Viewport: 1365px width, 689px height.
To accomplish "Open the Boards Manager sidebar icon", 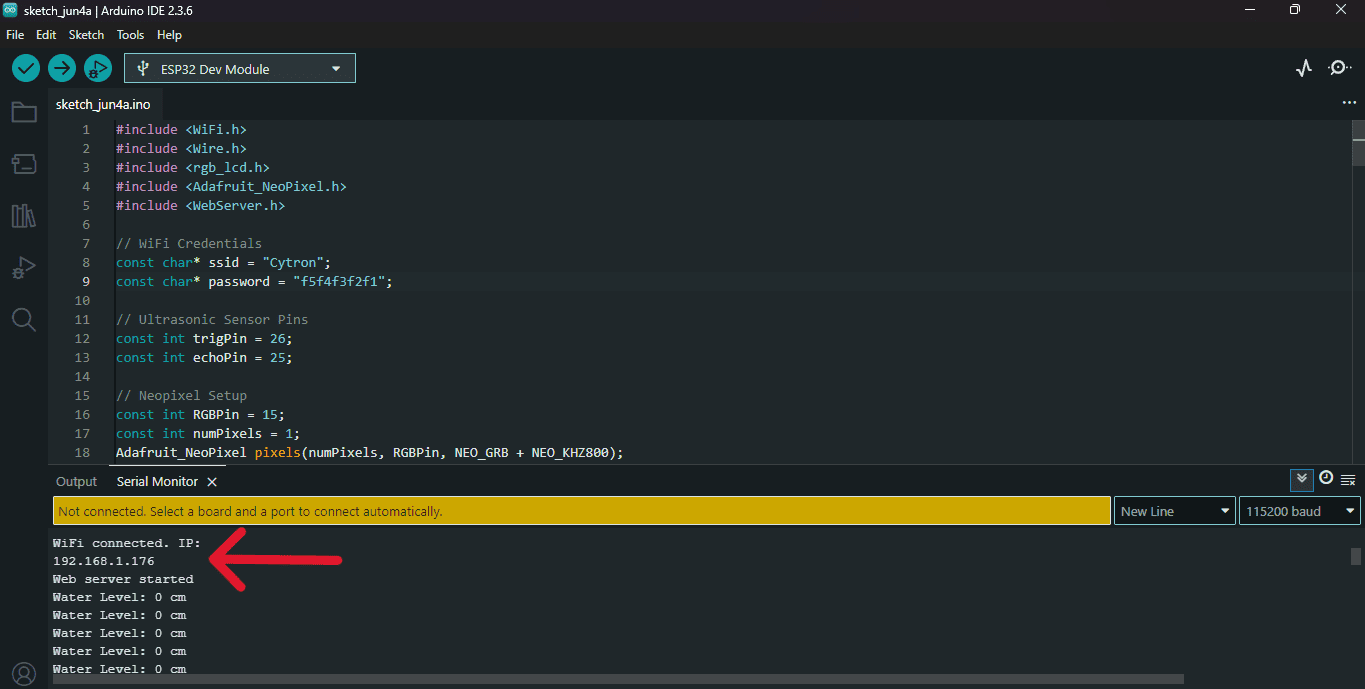I will 24,163.
